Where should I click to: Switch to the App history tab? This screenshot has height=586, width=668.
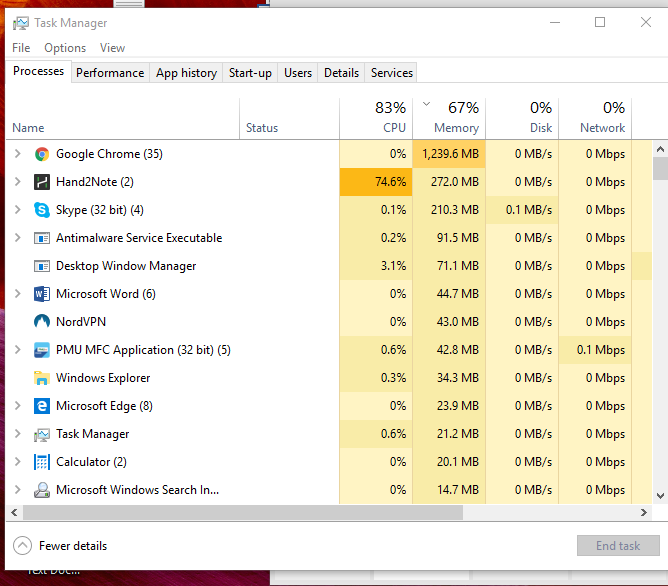[x=186, y=73]
